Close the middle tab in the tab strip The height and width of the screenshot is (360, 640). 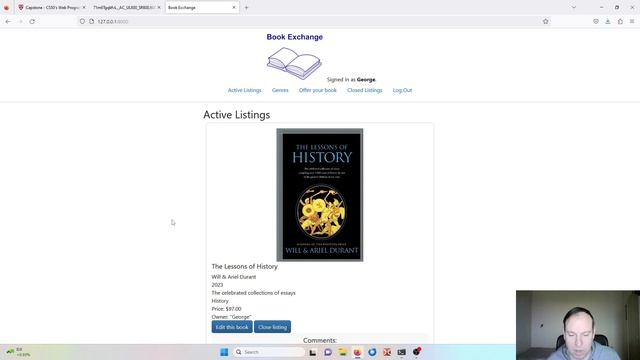159,7
